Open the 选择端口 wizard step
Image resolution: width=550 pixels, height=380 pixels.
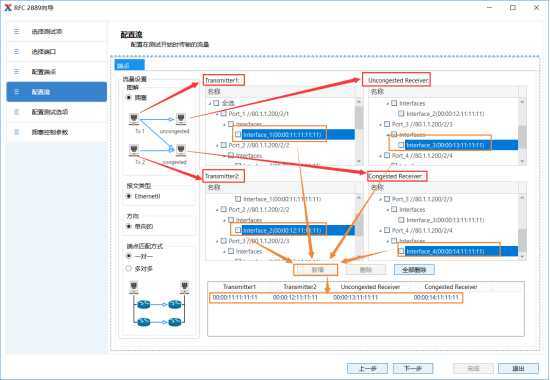pos(56,52)
